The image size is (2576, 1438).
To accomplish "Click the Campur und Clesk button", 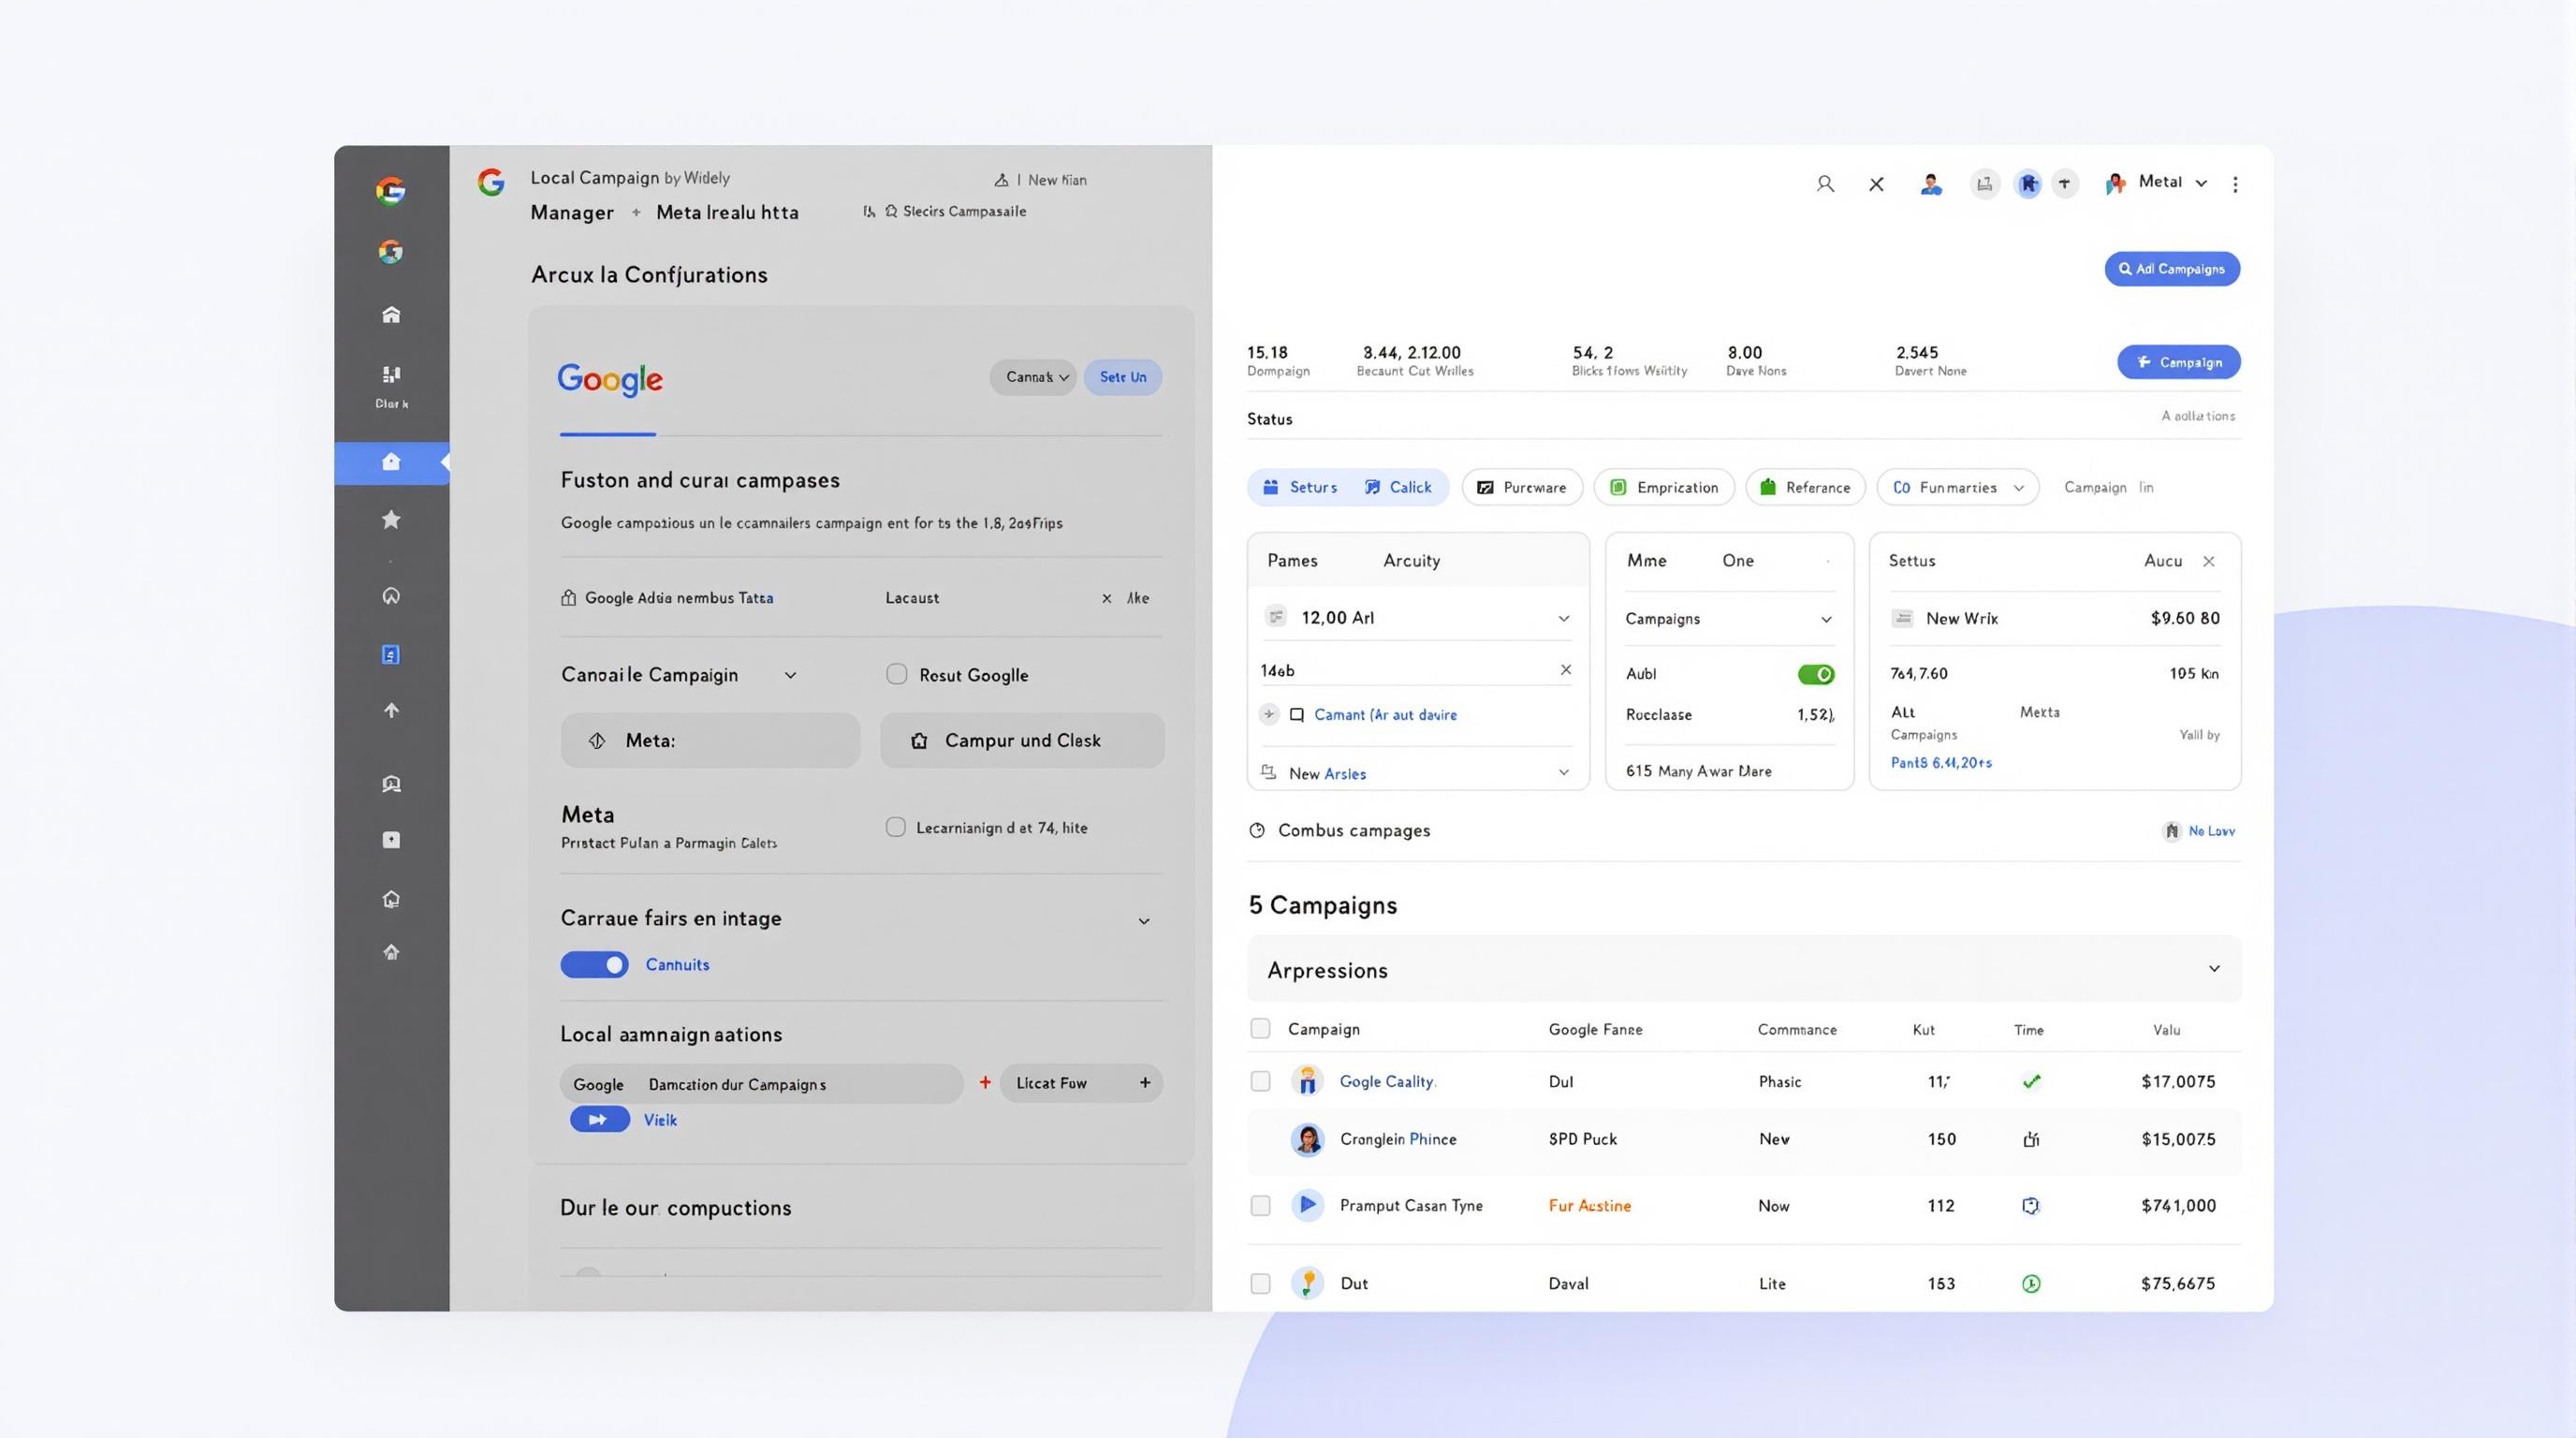I will pyautogui.click(x=1022, y=740).
